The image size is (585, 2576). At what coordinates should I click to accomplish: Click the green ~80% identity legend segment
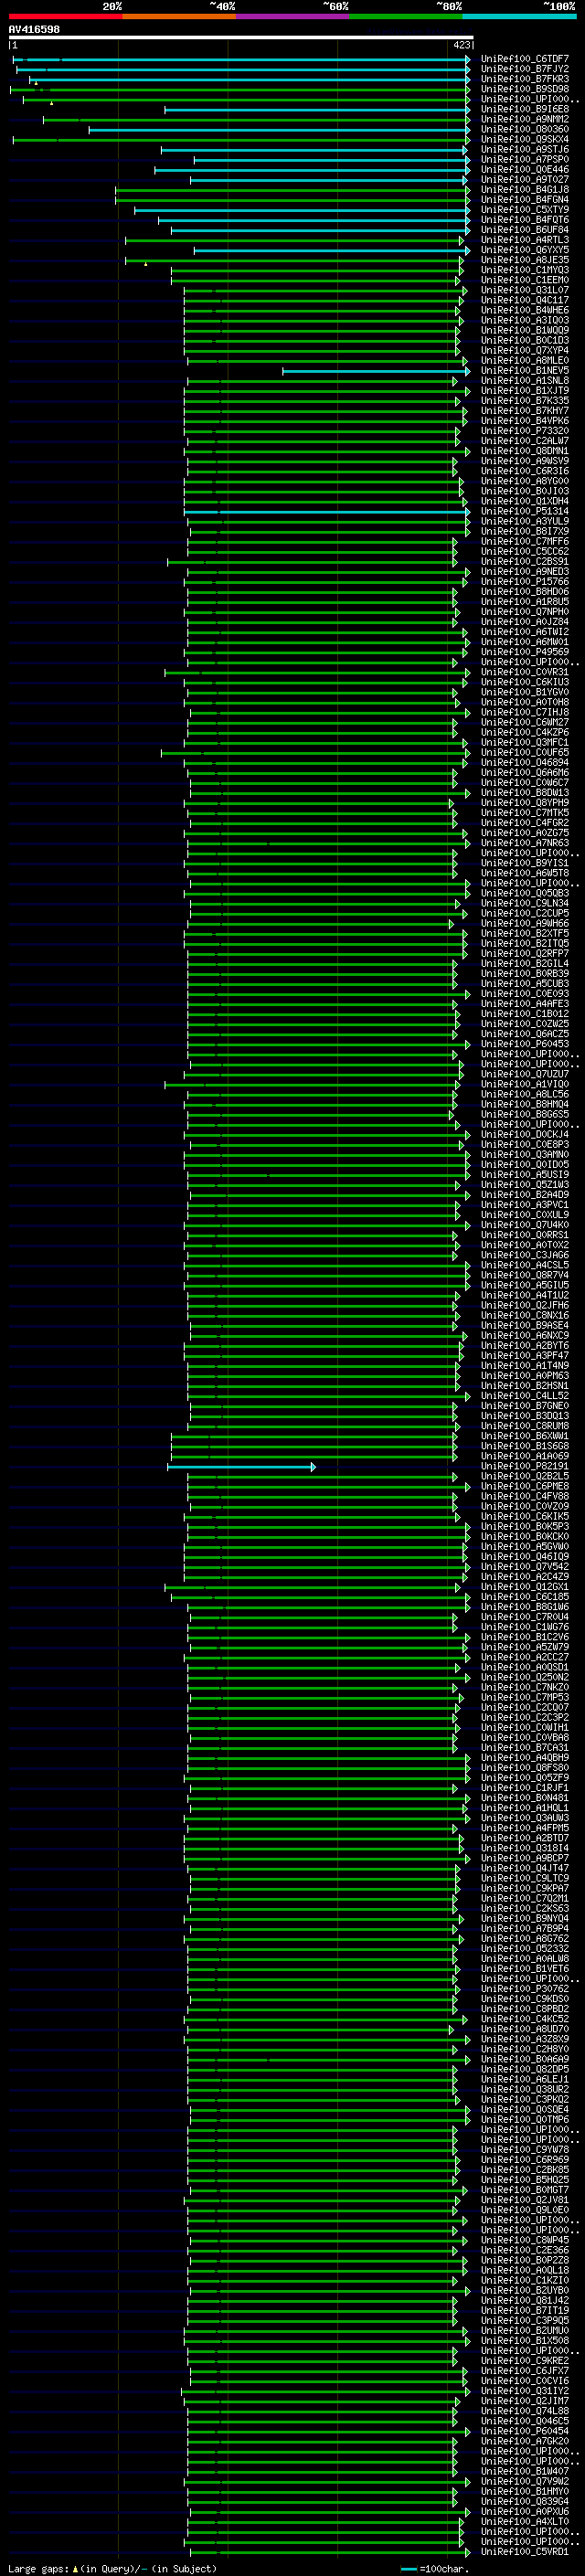(406, 16)
